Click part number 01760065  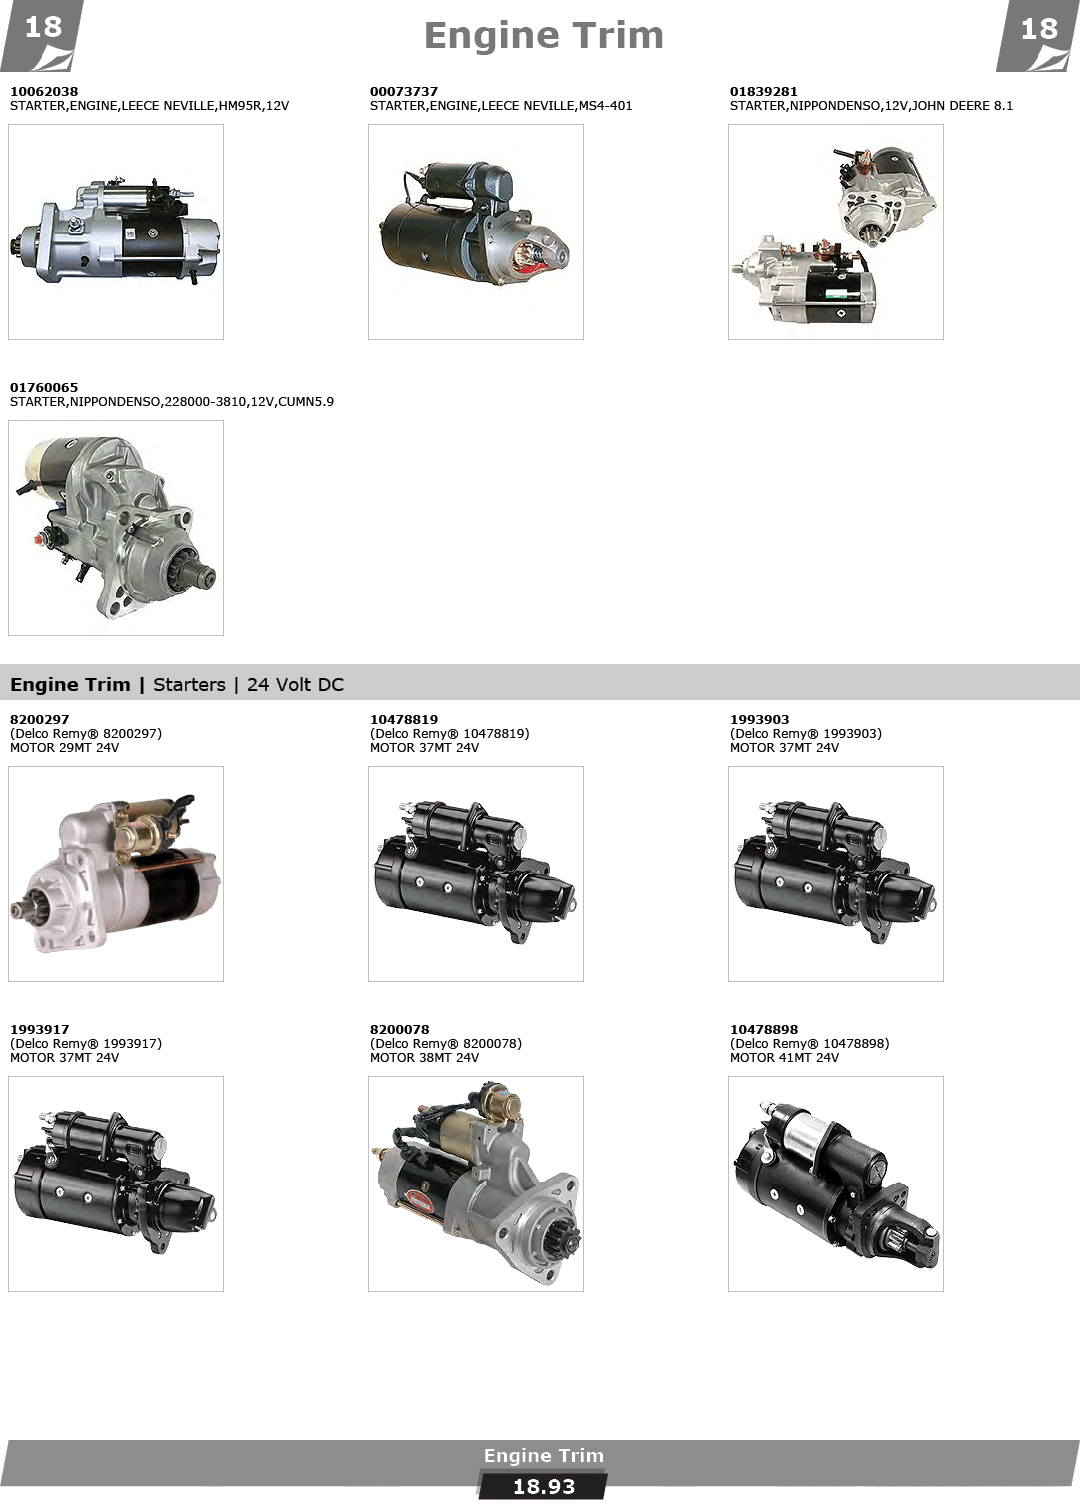coord(44,387)
